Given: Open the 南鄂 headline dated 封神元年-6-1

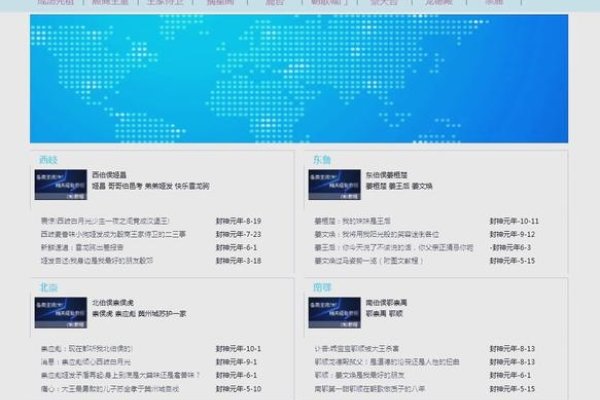Looking at the screenshot, I should click(x=360, y=375).
